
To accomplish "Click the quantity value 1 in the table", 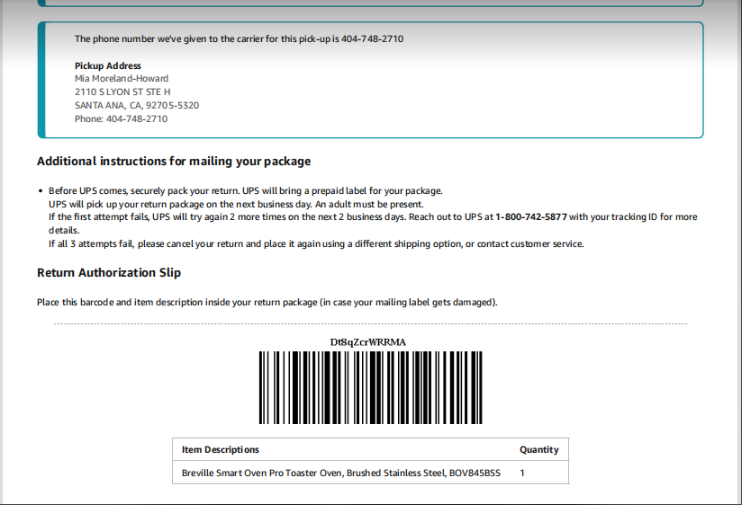I will [522, 473].
